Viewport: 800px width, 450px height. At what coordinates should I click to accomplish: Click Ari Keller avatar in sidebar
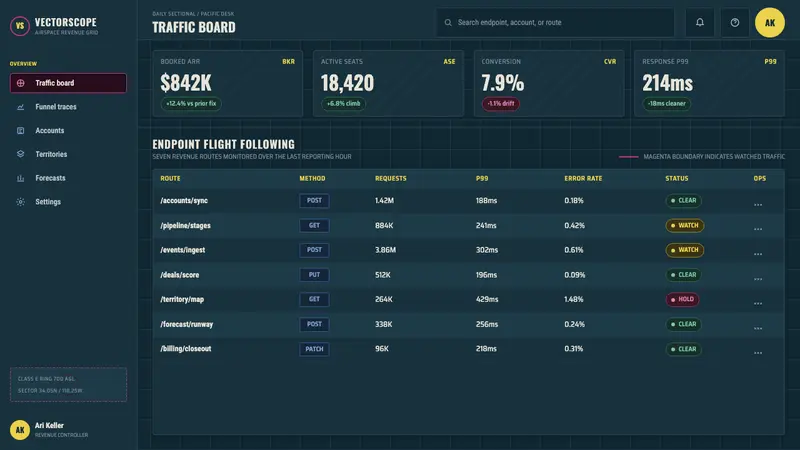tap(19, 430)
